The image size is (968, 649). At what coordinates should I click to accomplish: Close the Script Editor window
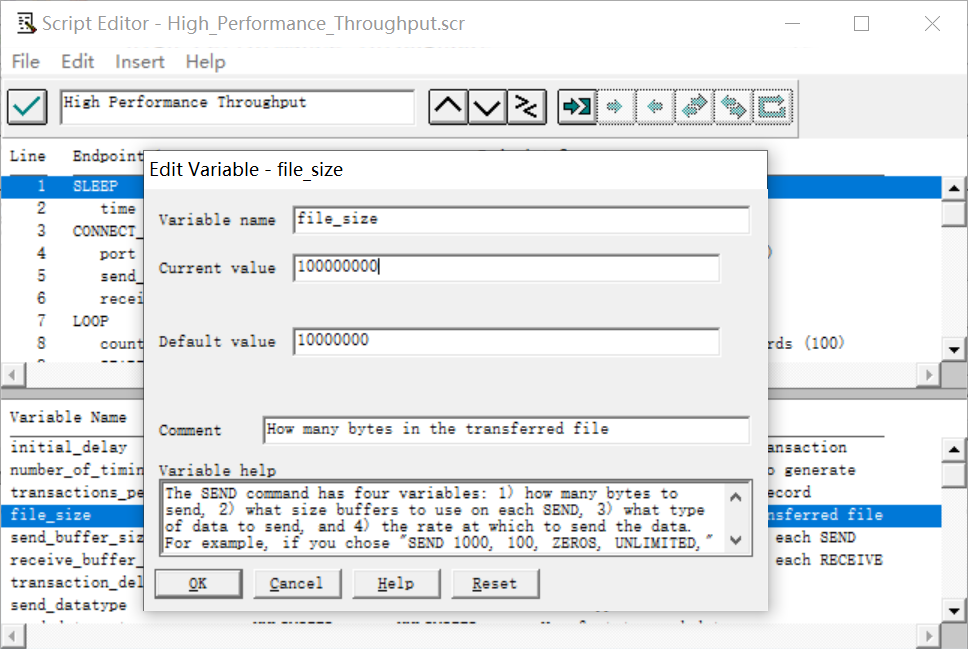[x=932, y=23]
